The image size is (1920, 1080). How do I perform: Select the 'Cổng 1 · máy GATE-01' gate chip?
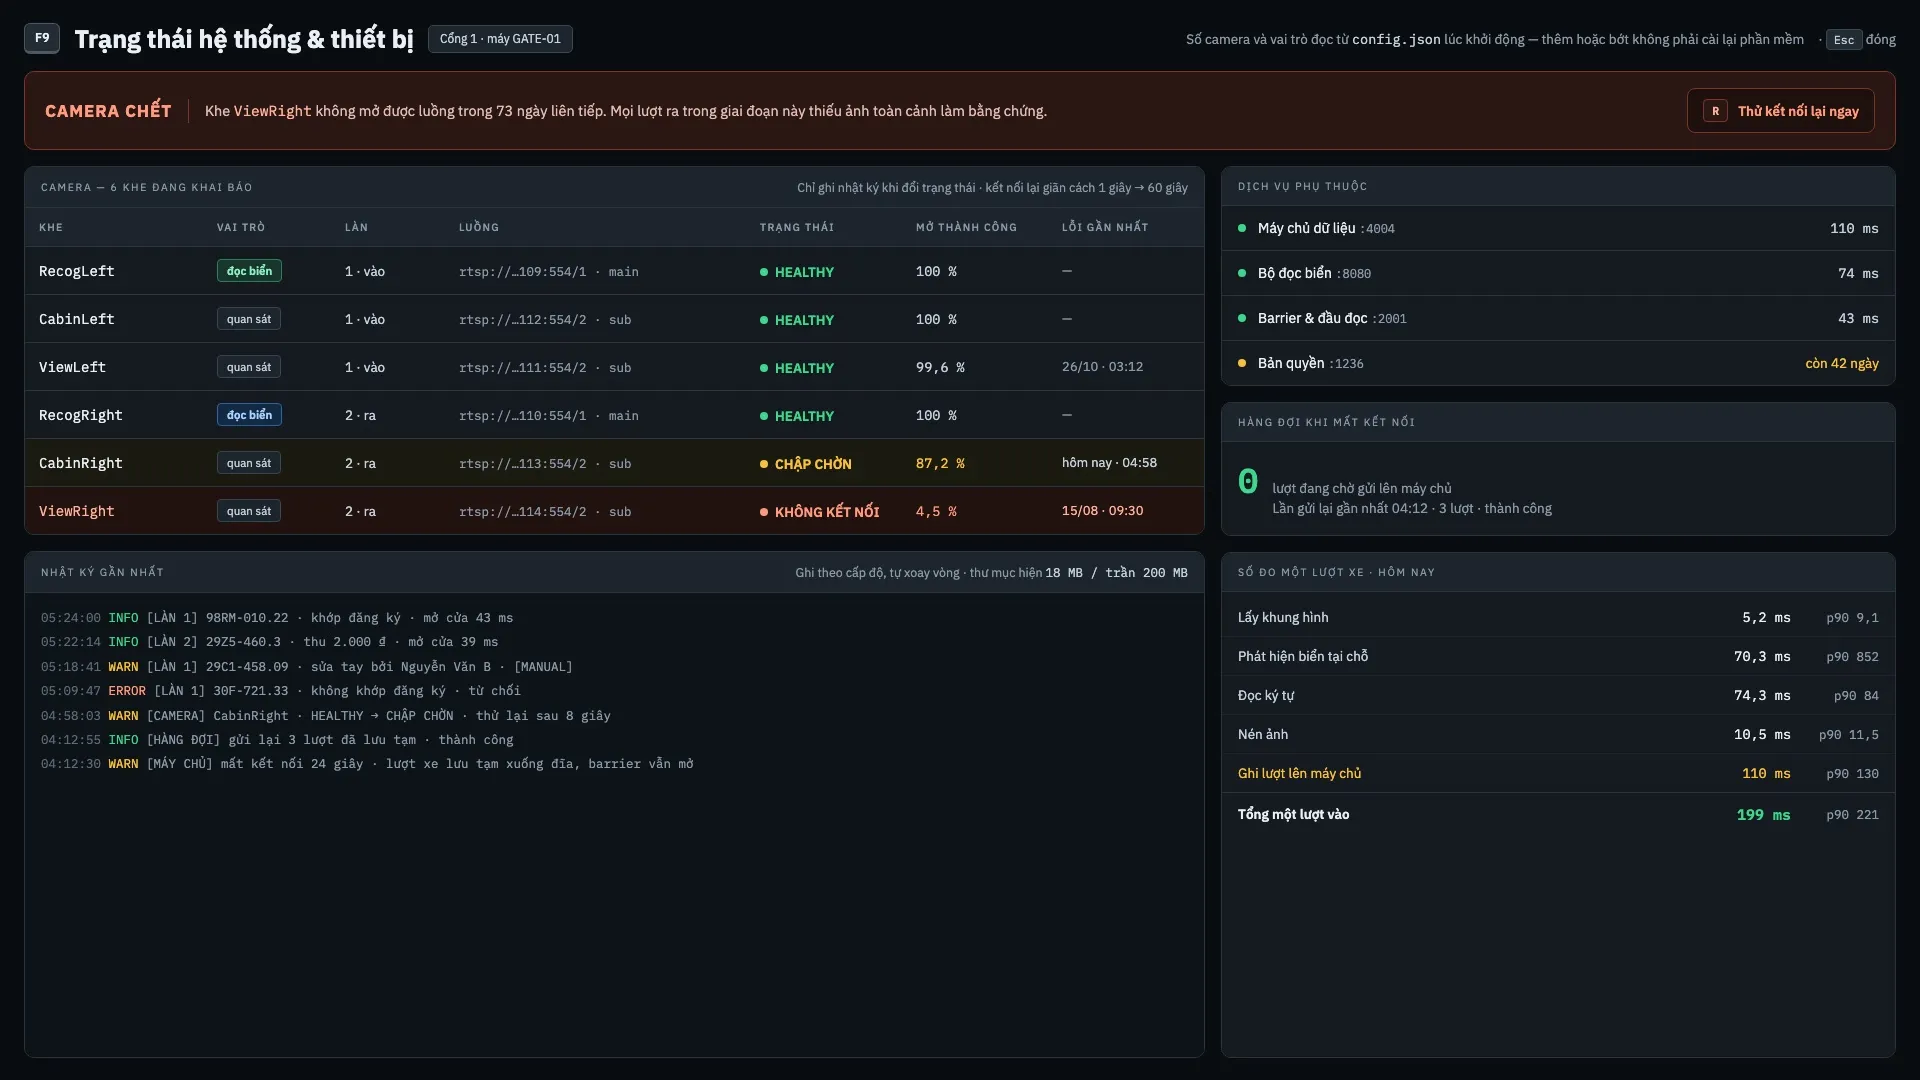point(500,39)
